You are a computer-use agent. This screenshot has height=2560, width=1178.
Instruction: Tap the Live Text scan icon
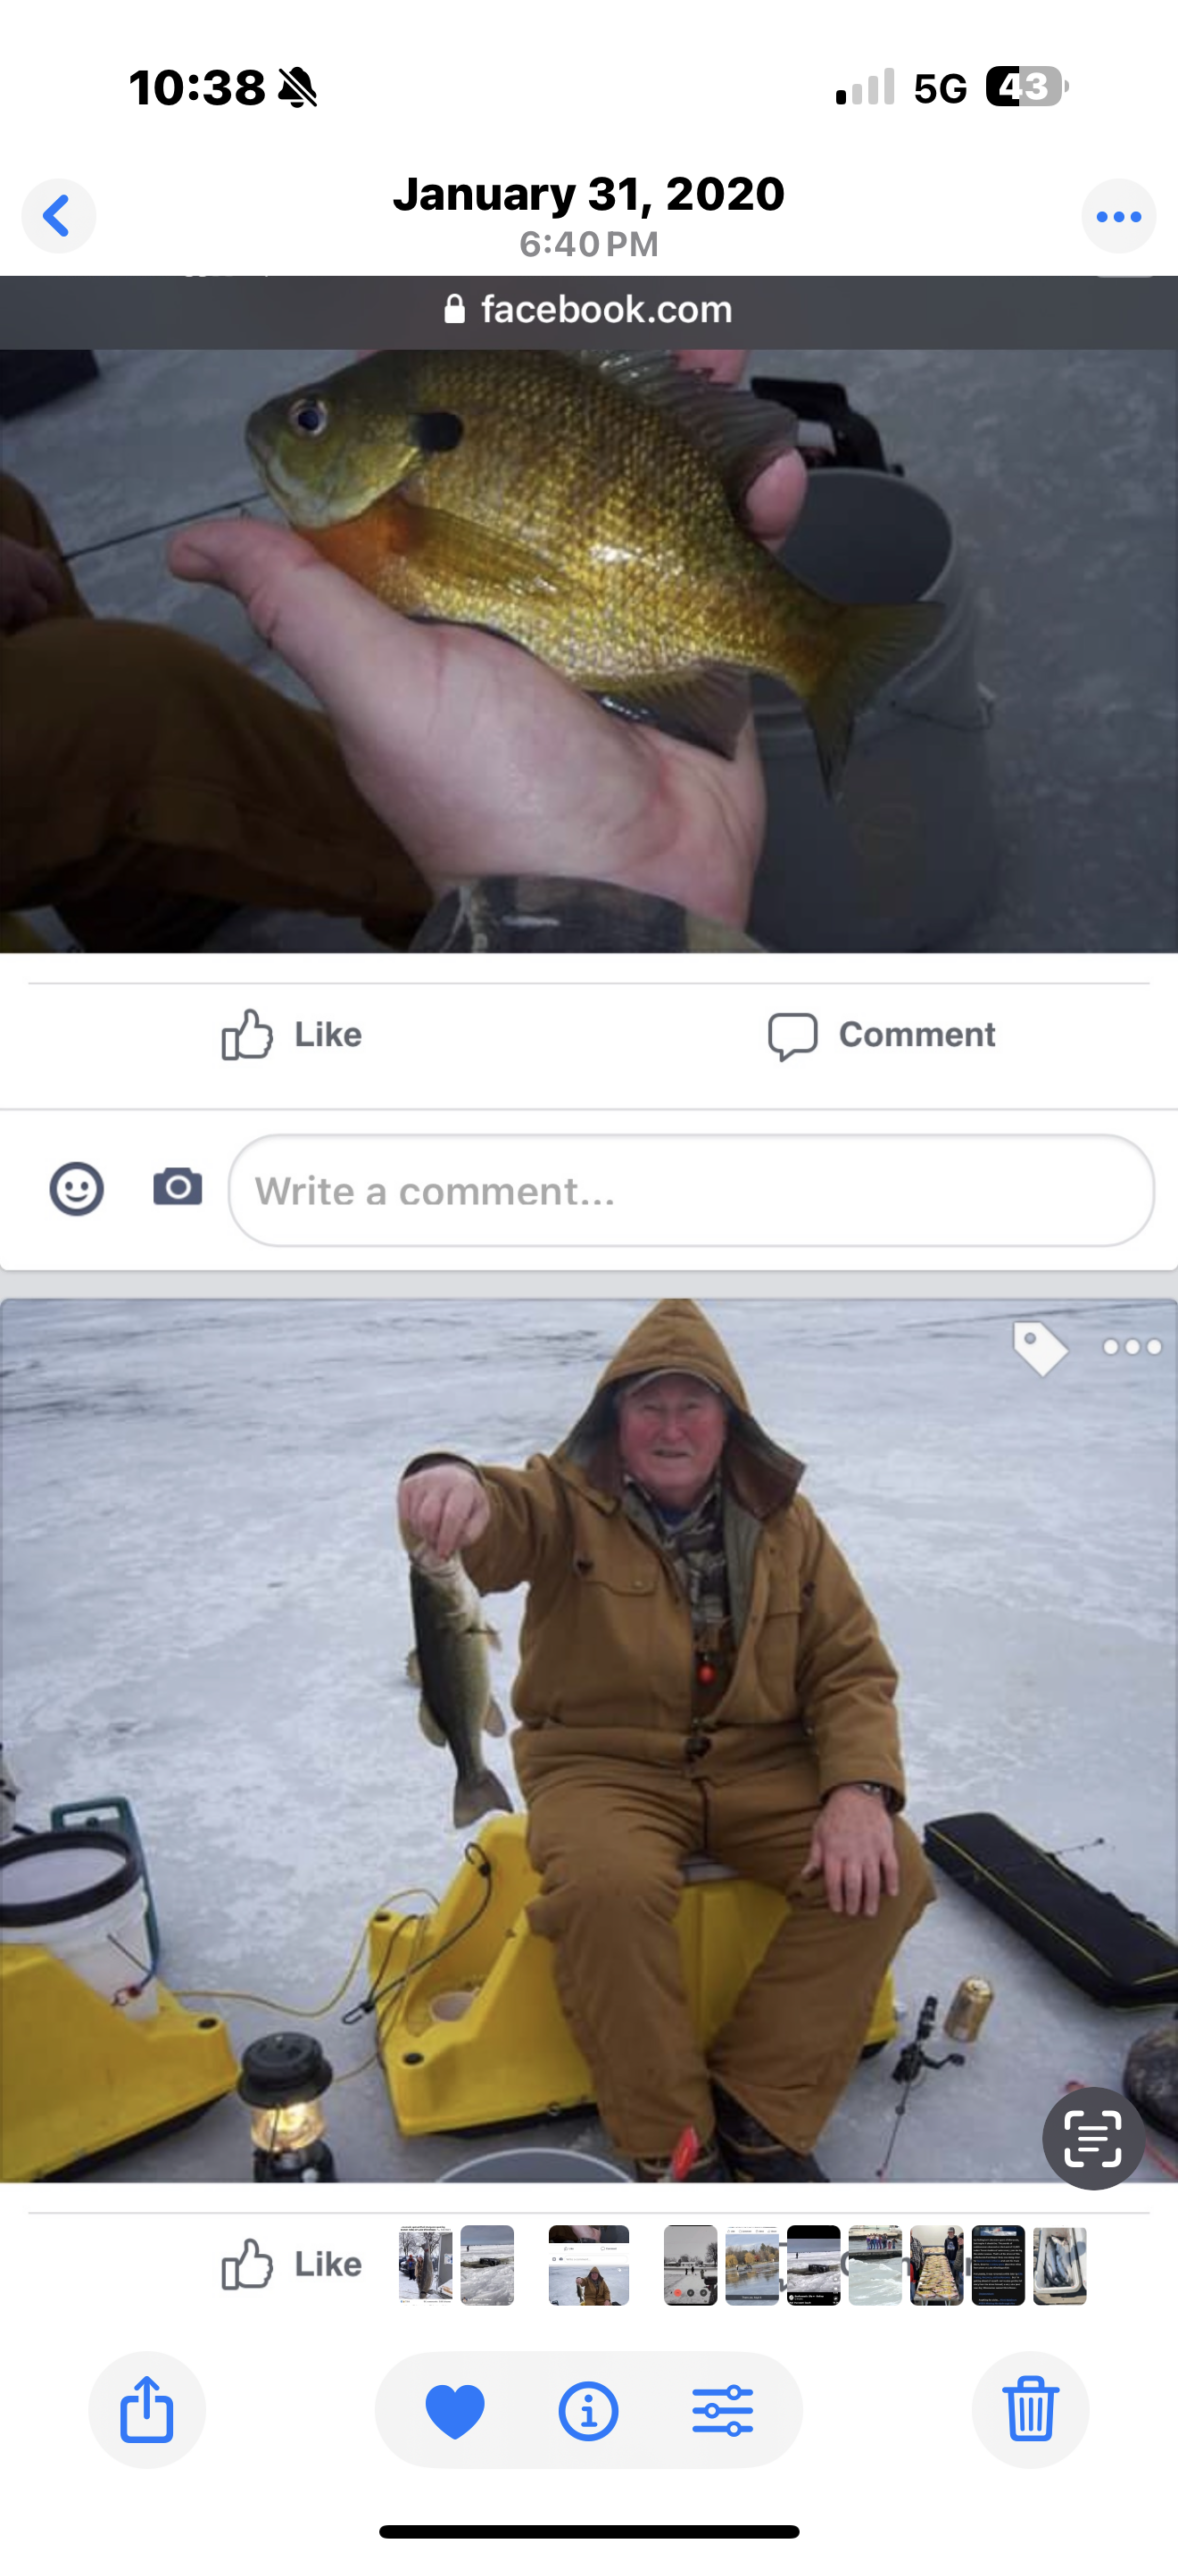(x=1093, y=2139)
